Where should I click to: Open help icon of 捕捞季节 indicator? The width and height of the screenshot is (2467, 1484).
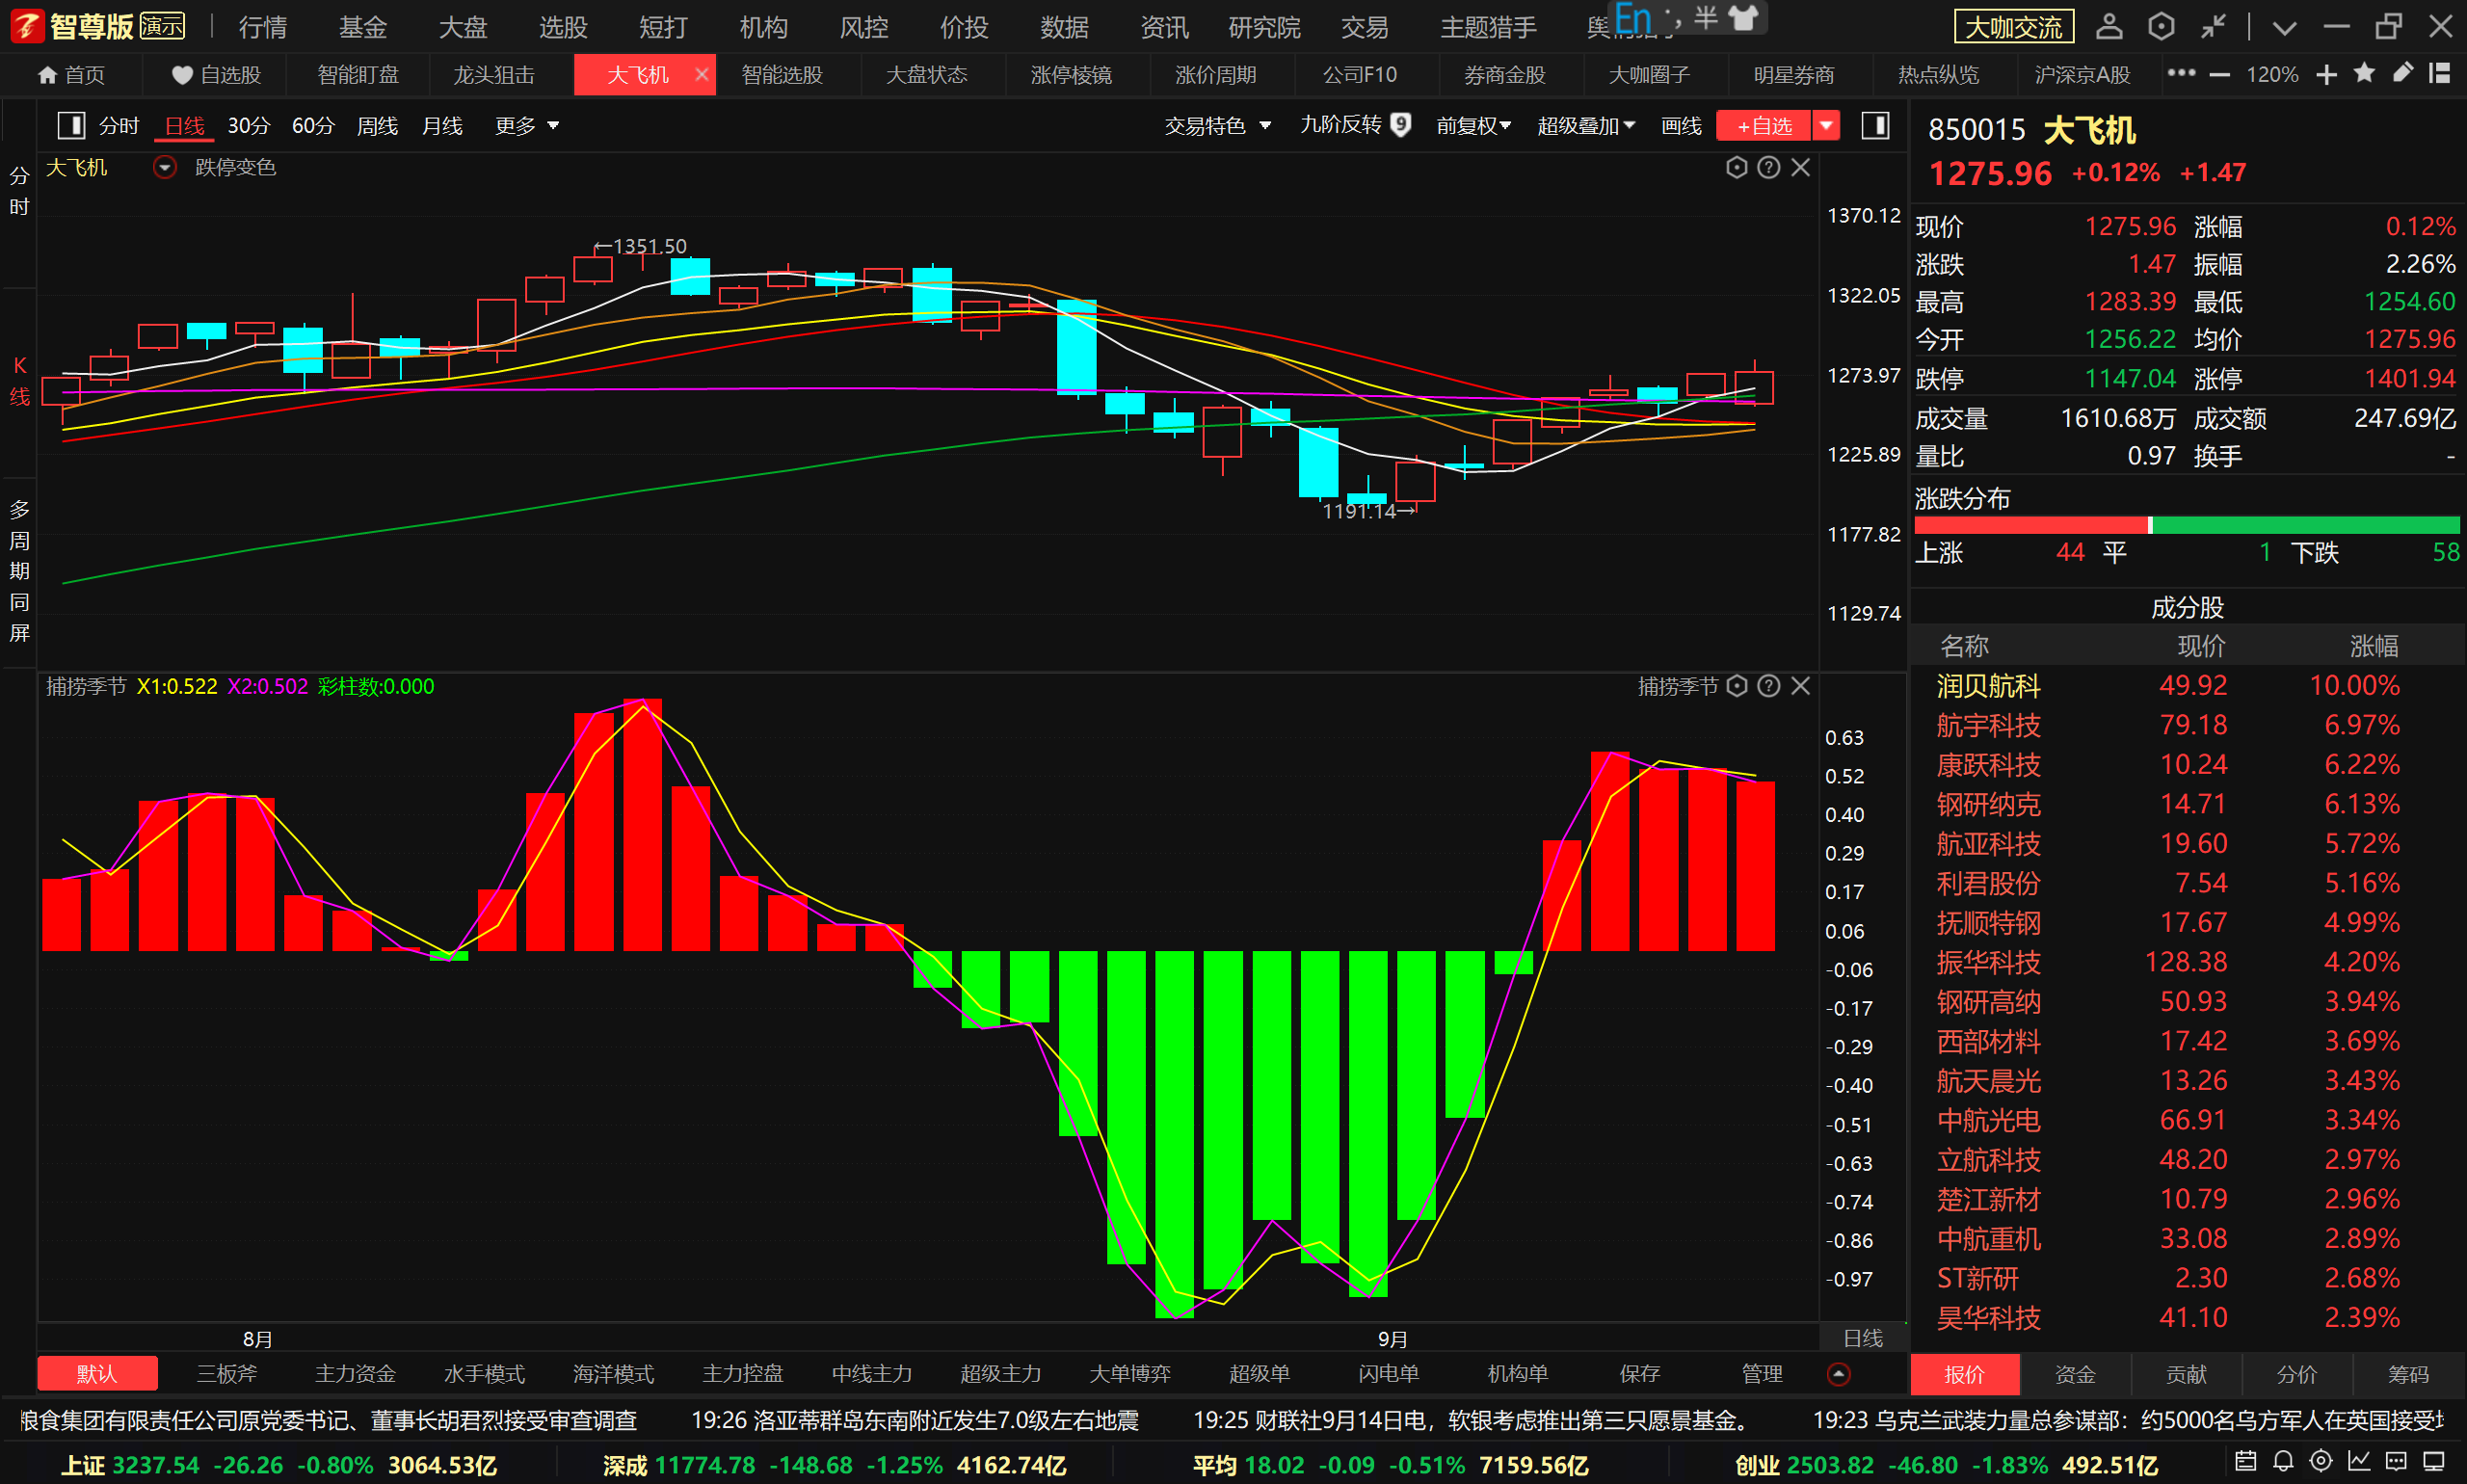pos(1768,686)
